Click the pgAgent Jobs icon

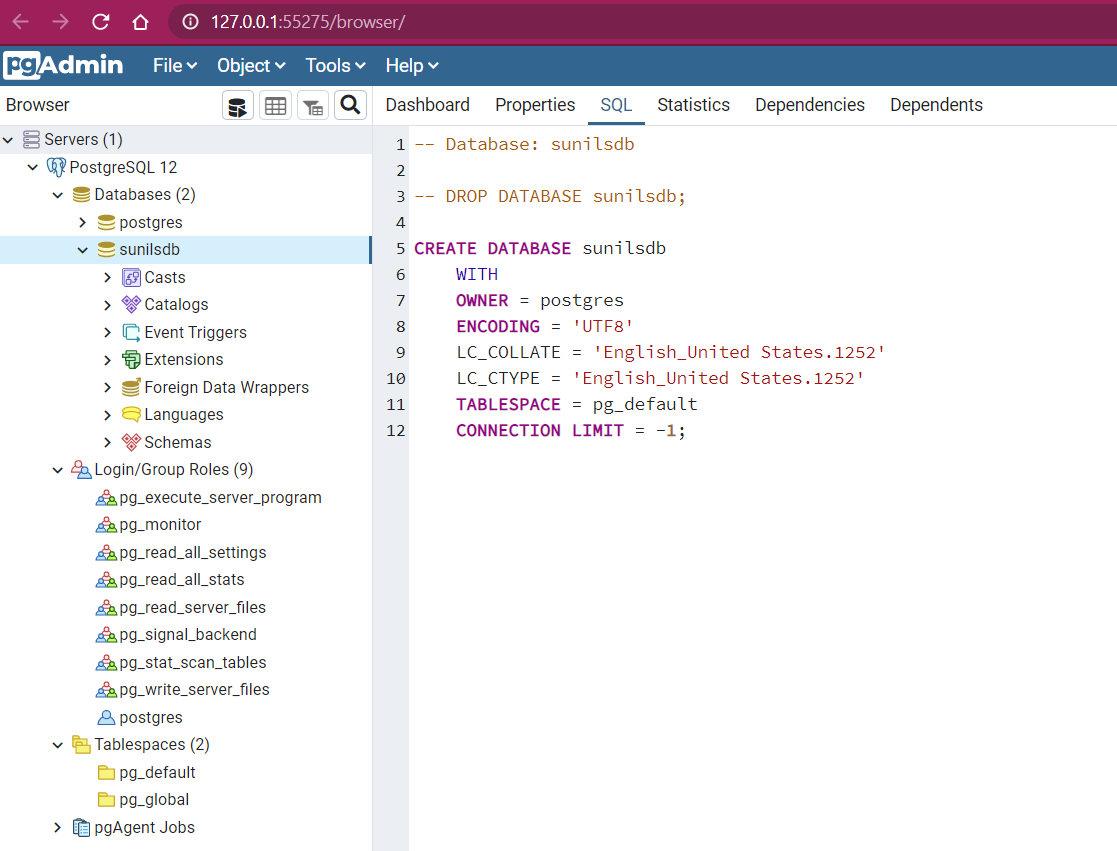tap(81, 827)
